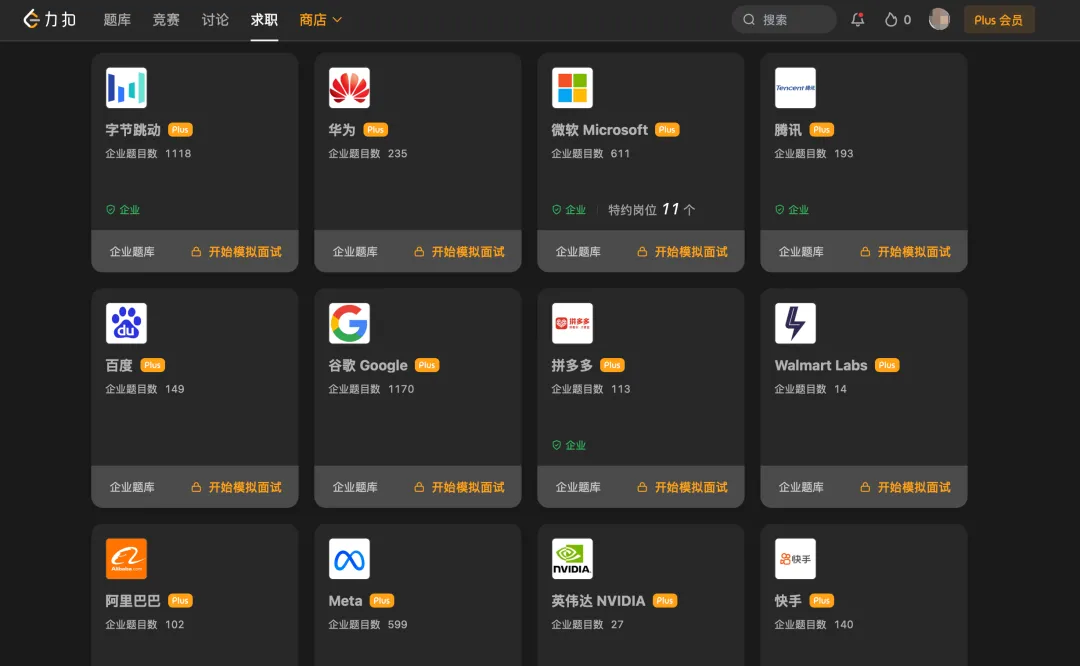
Task: Click the Plus badge beside 谷歌 Google
Action: pyautogui.click(x=427, y=365)
